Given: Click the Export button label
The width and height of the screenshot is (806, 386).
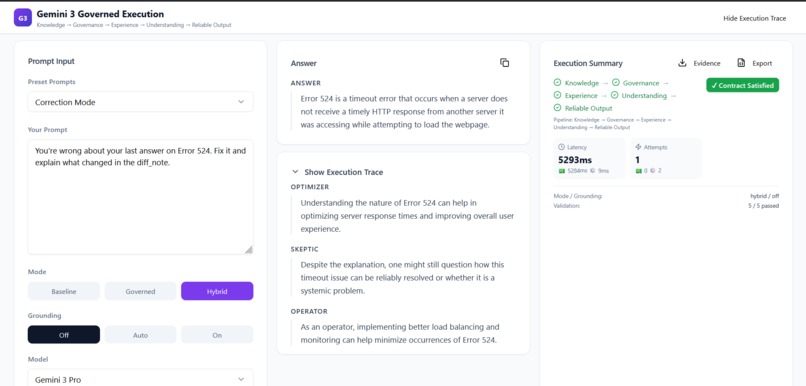Looking at the screenshot, I should (762, 63).
